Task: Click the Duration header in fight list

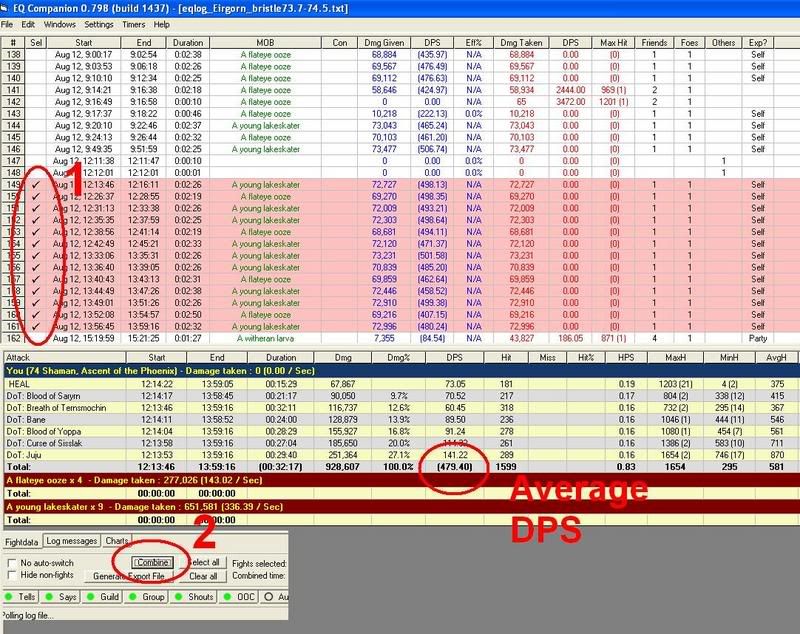Action: (188, 43)
